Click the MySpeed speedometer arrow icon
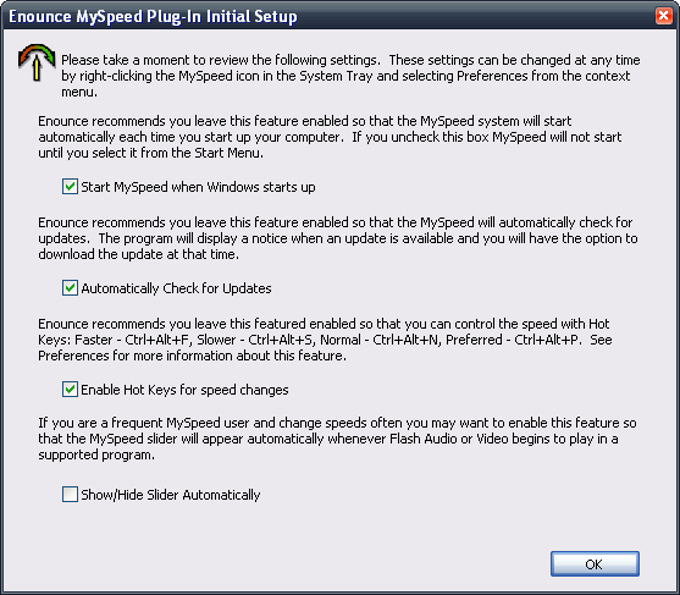This screenshot has height=595, width=680. tap(36, 62)
